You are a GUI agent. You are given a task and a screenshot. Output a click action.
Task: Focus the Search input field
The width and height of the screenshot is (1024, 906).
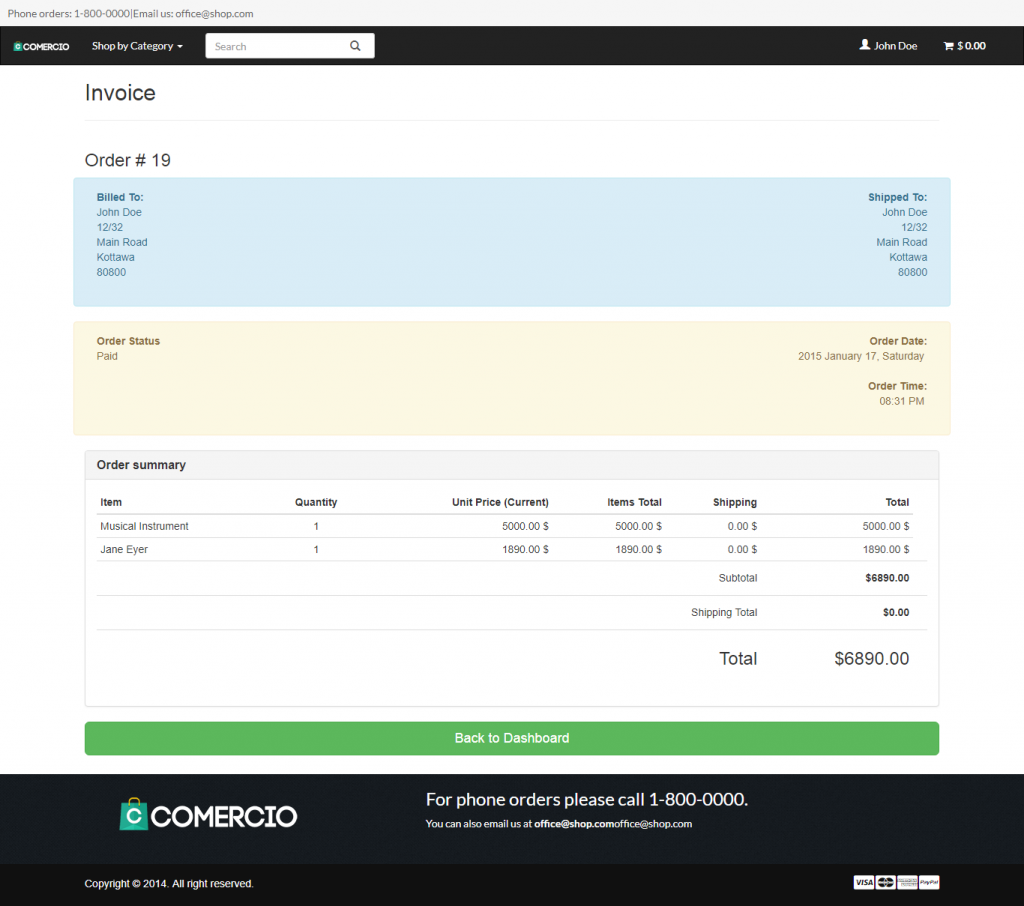(x=275, y=46)
